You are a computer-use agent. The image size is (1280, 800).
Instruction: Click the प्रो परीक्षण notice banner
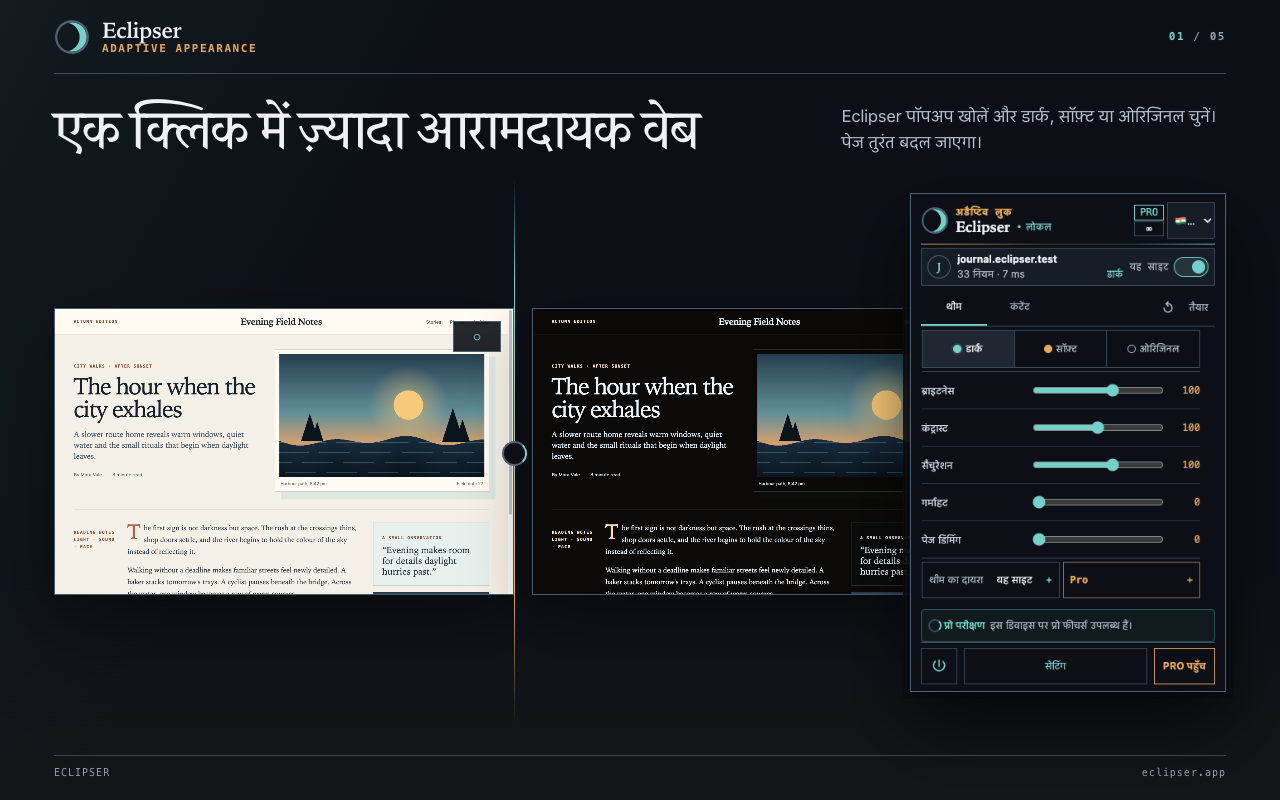tap(1068, 626)
